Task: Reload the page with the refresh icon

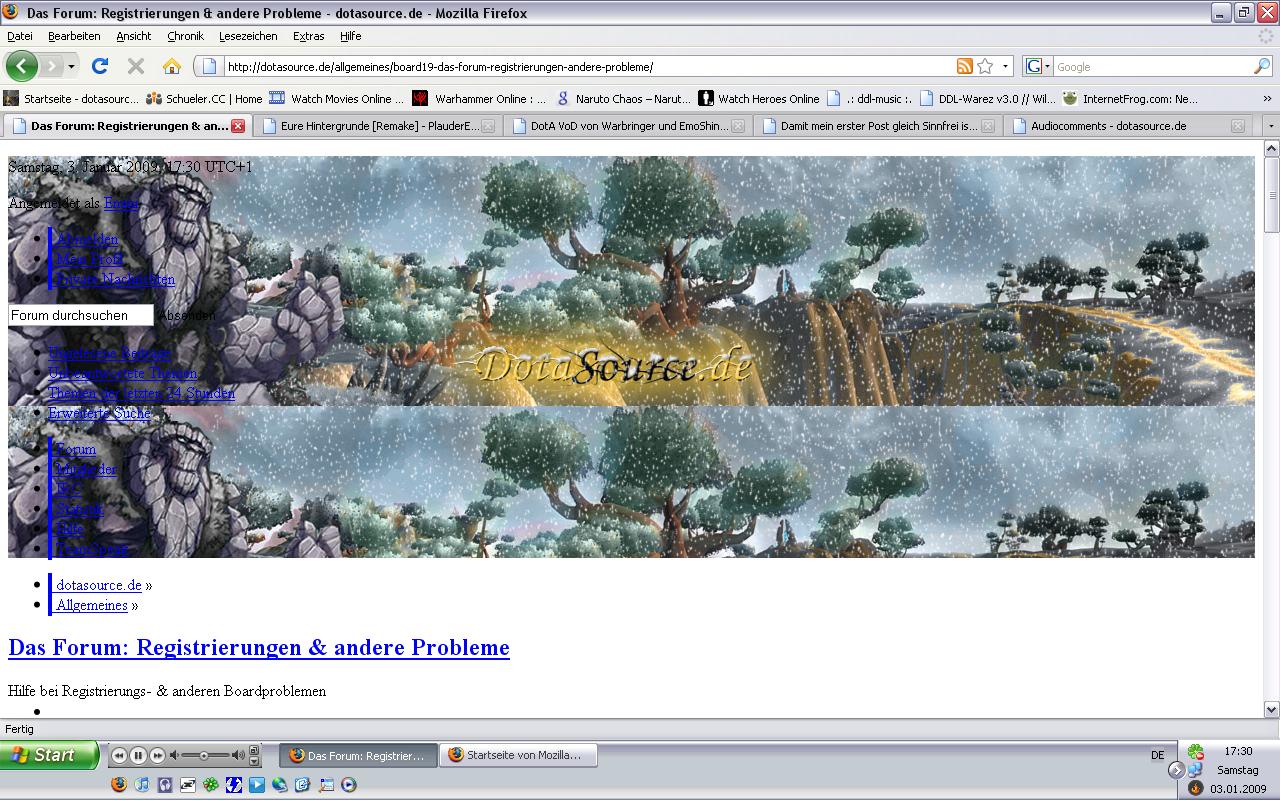Action: click(99, 66)
